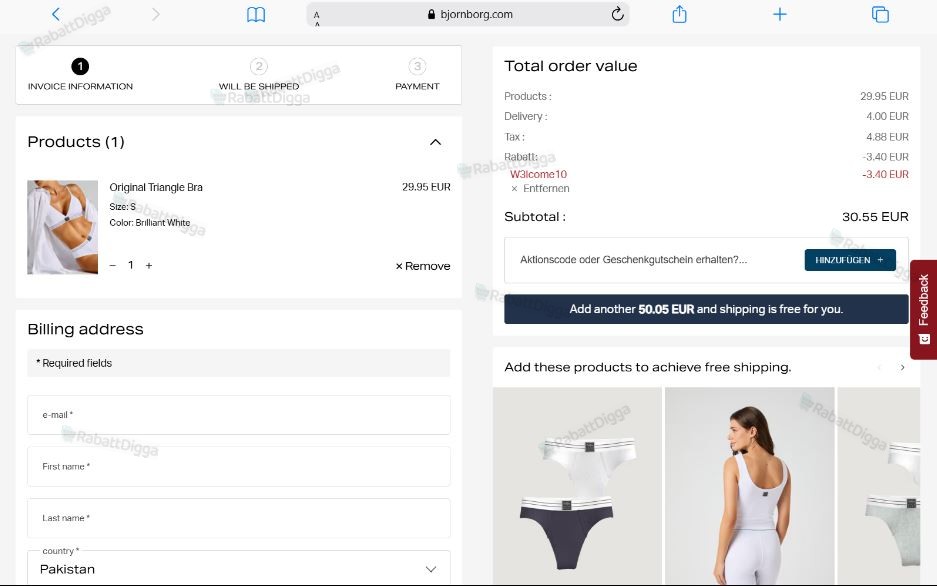Show next recommended products with right arrow
937x586 pixels.
coord(902,367)
